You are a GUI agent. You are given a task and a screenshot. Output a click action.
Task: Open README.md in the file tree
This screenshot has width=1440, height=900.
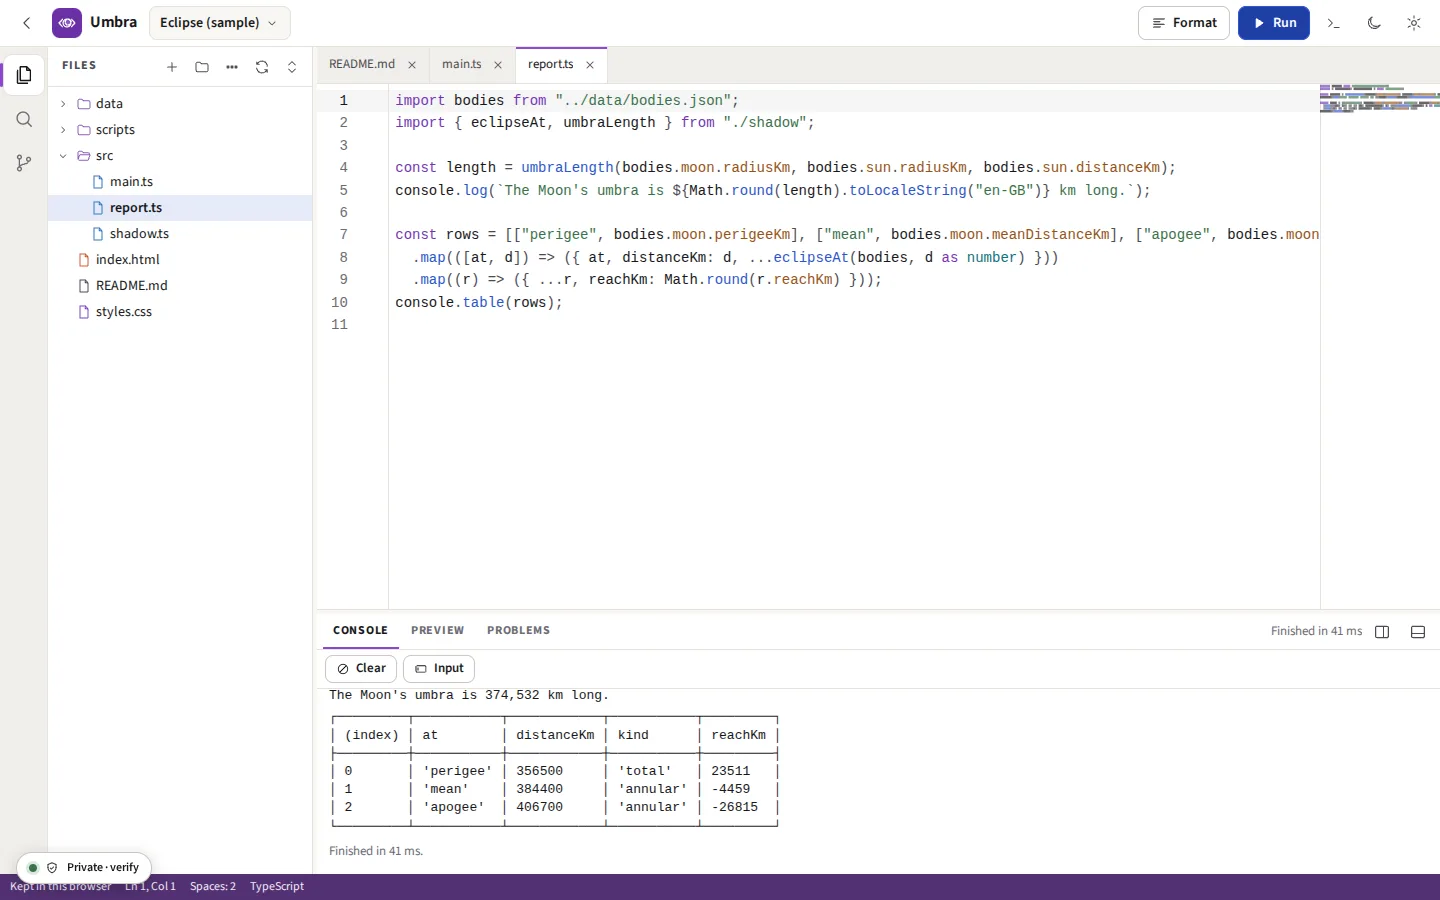(x=180, y=285)
